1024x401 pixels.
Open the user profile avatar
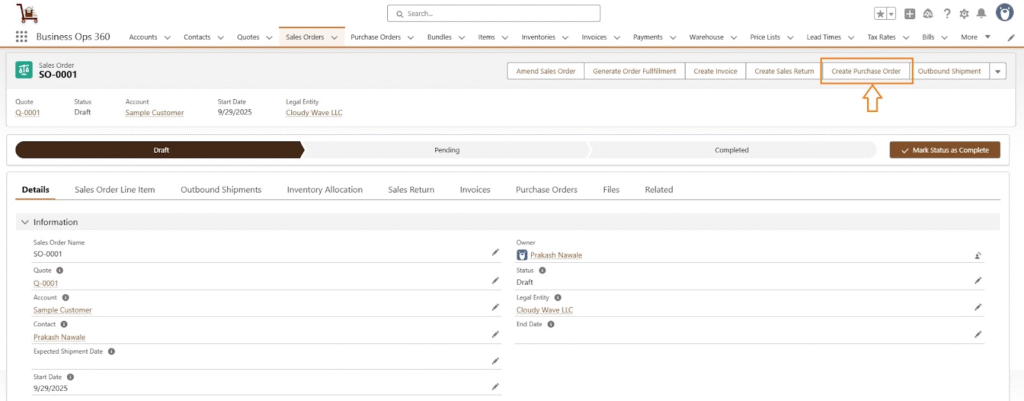coord(1003,13)
